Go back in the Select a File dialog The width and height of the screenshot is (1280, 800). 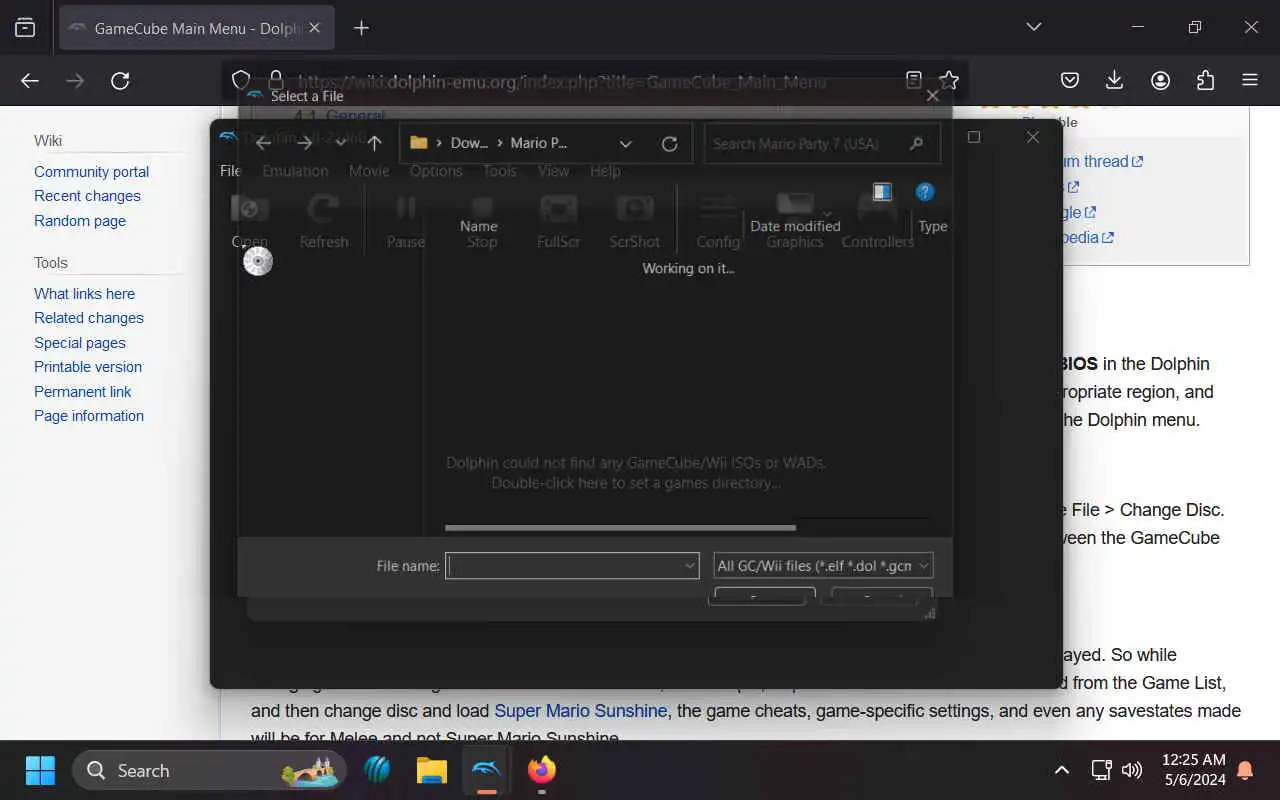(263, 143)
